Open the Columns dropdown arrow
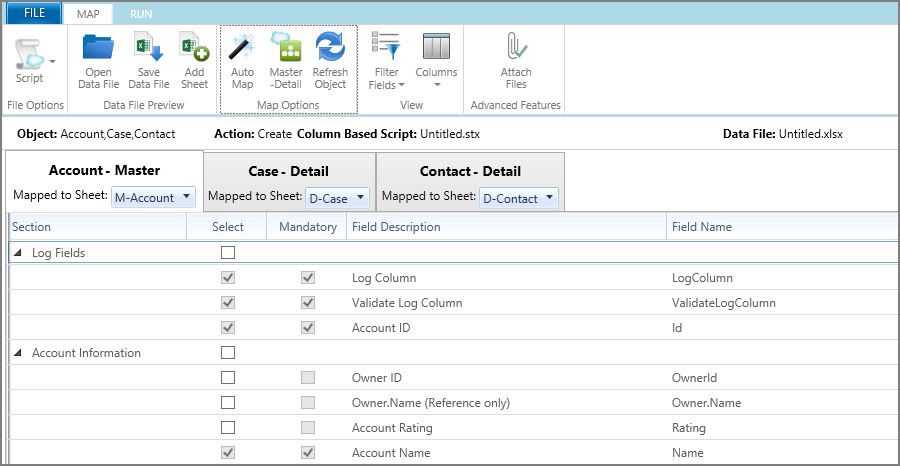Viewport: 900px width, 466px height. click(x=436, y=86)
